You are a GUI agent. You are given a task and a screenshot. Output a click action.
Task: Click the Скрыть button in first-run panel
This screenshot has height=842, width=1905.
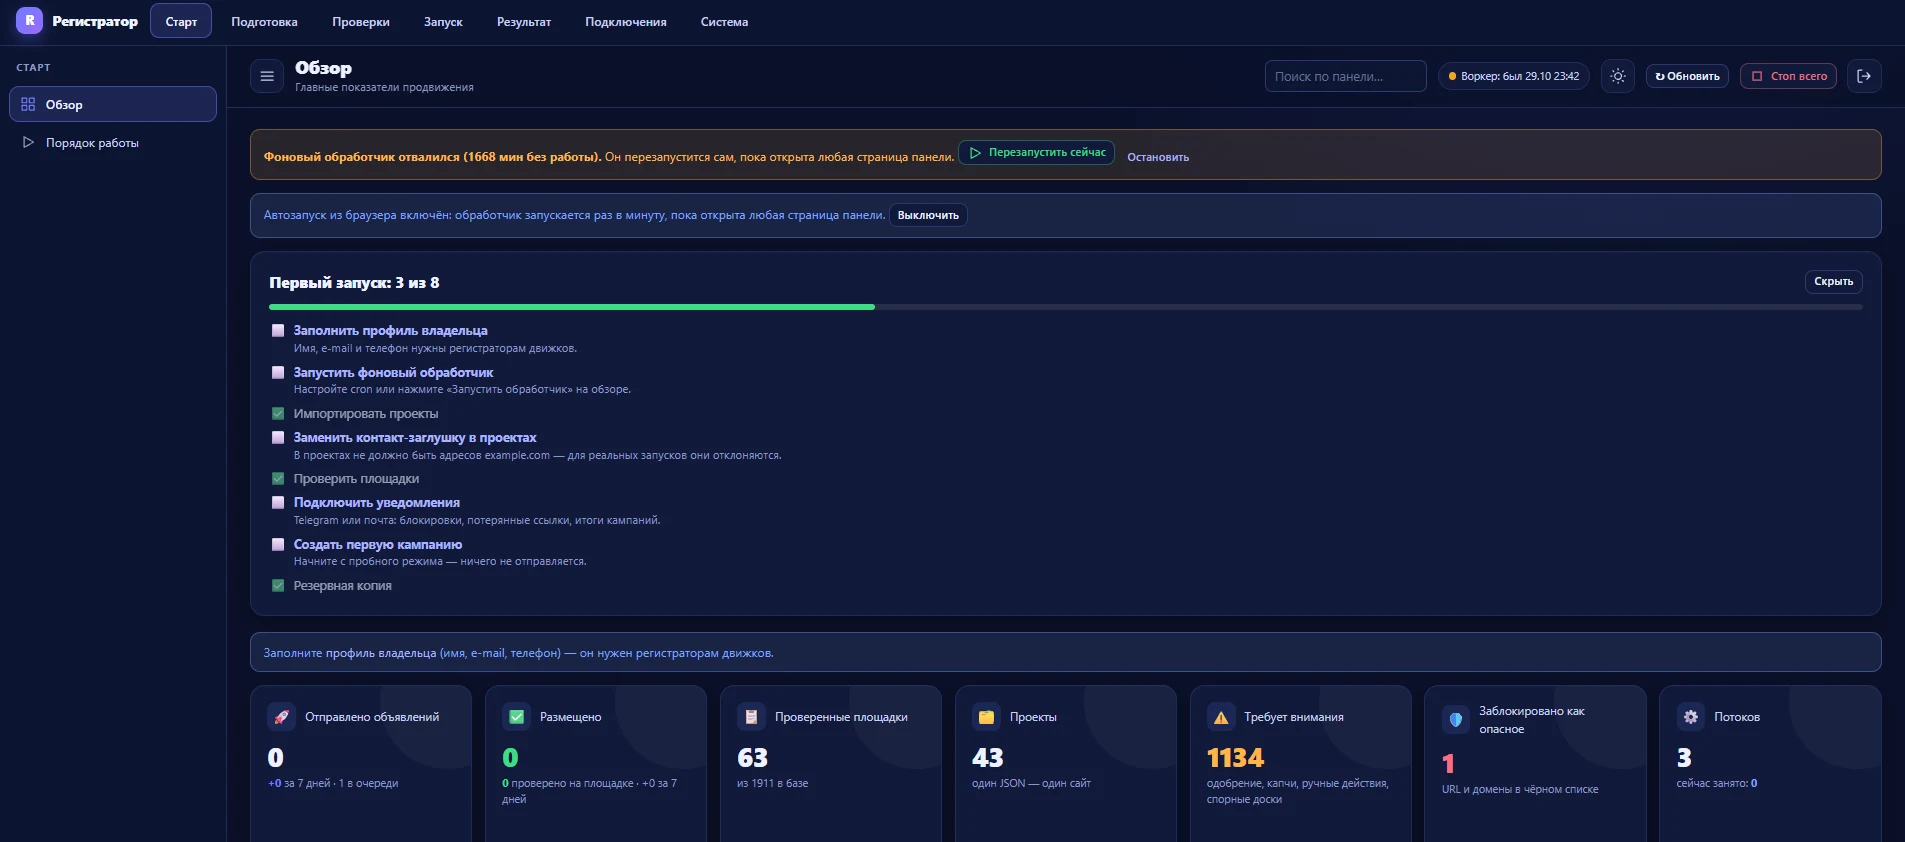(1834, 281)
